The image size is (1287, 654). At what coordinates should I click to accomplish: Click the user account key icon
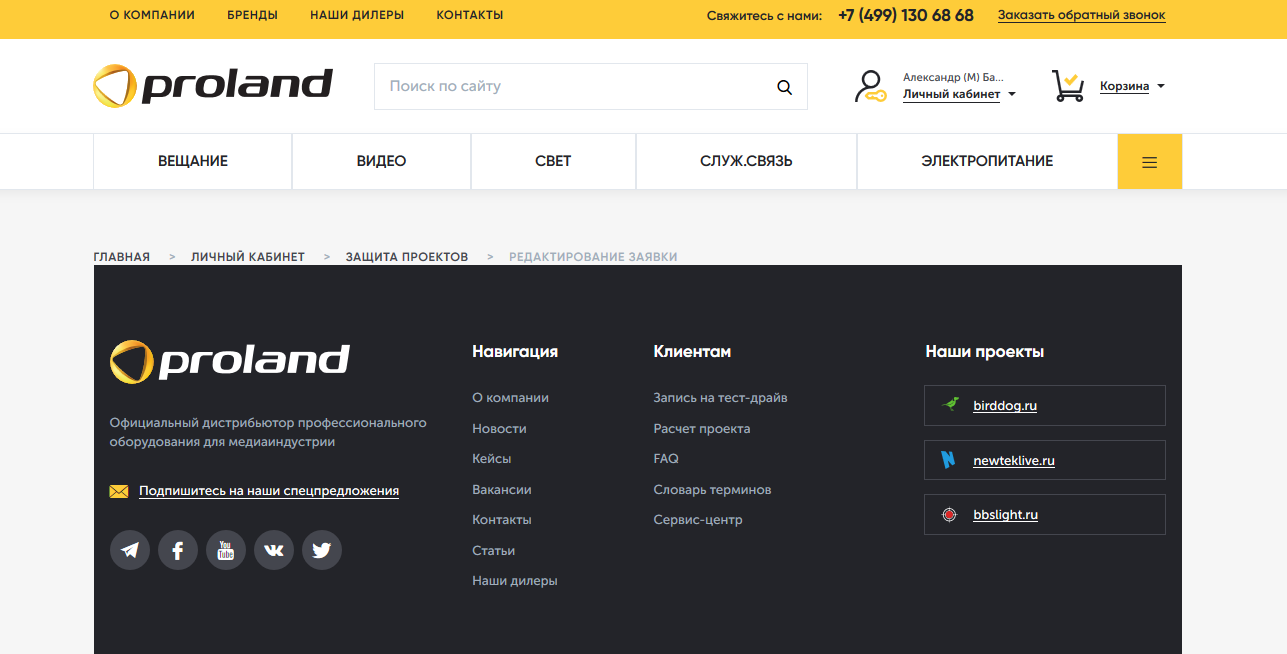click(x=870, y=86)
